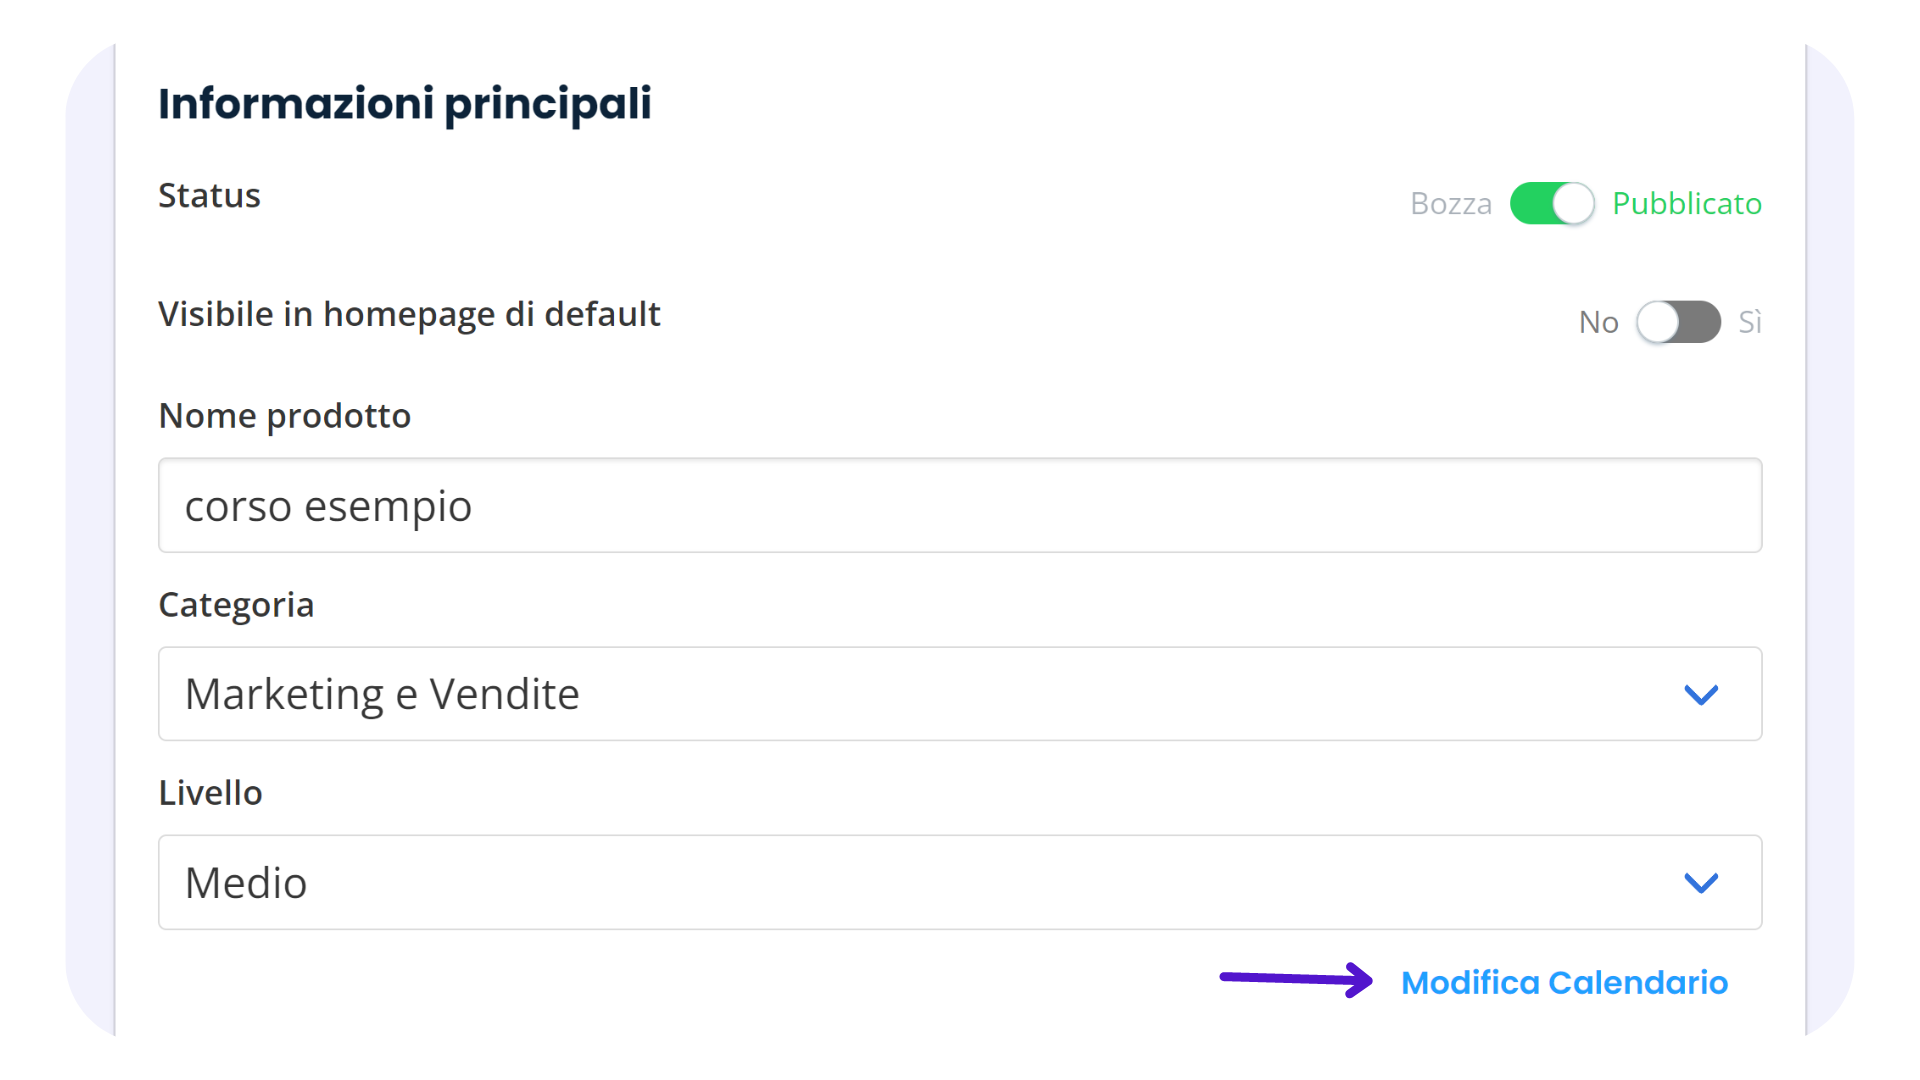The image size is (1920, 1080).
Task: Open the Marketing e Vendite dropdown
Action: coord(958,694)
